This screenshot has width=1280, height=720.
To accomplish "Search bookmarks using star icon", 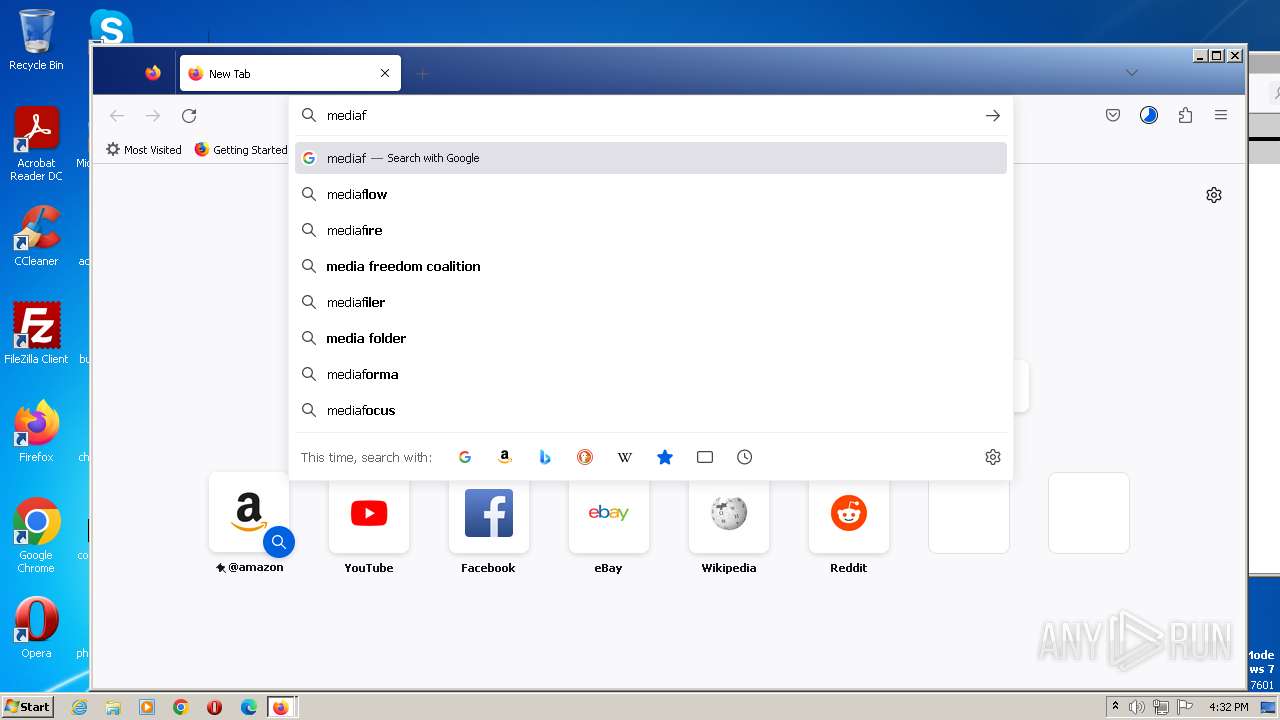I will click(x=665, y=457).
